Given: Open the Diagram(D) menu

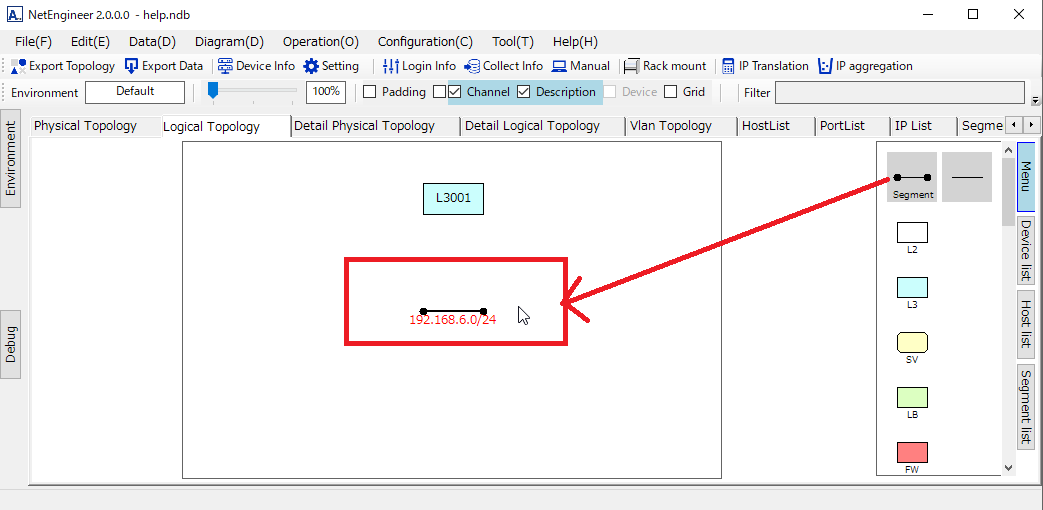Looking at the screenshot, I should (x=229, y=42).
